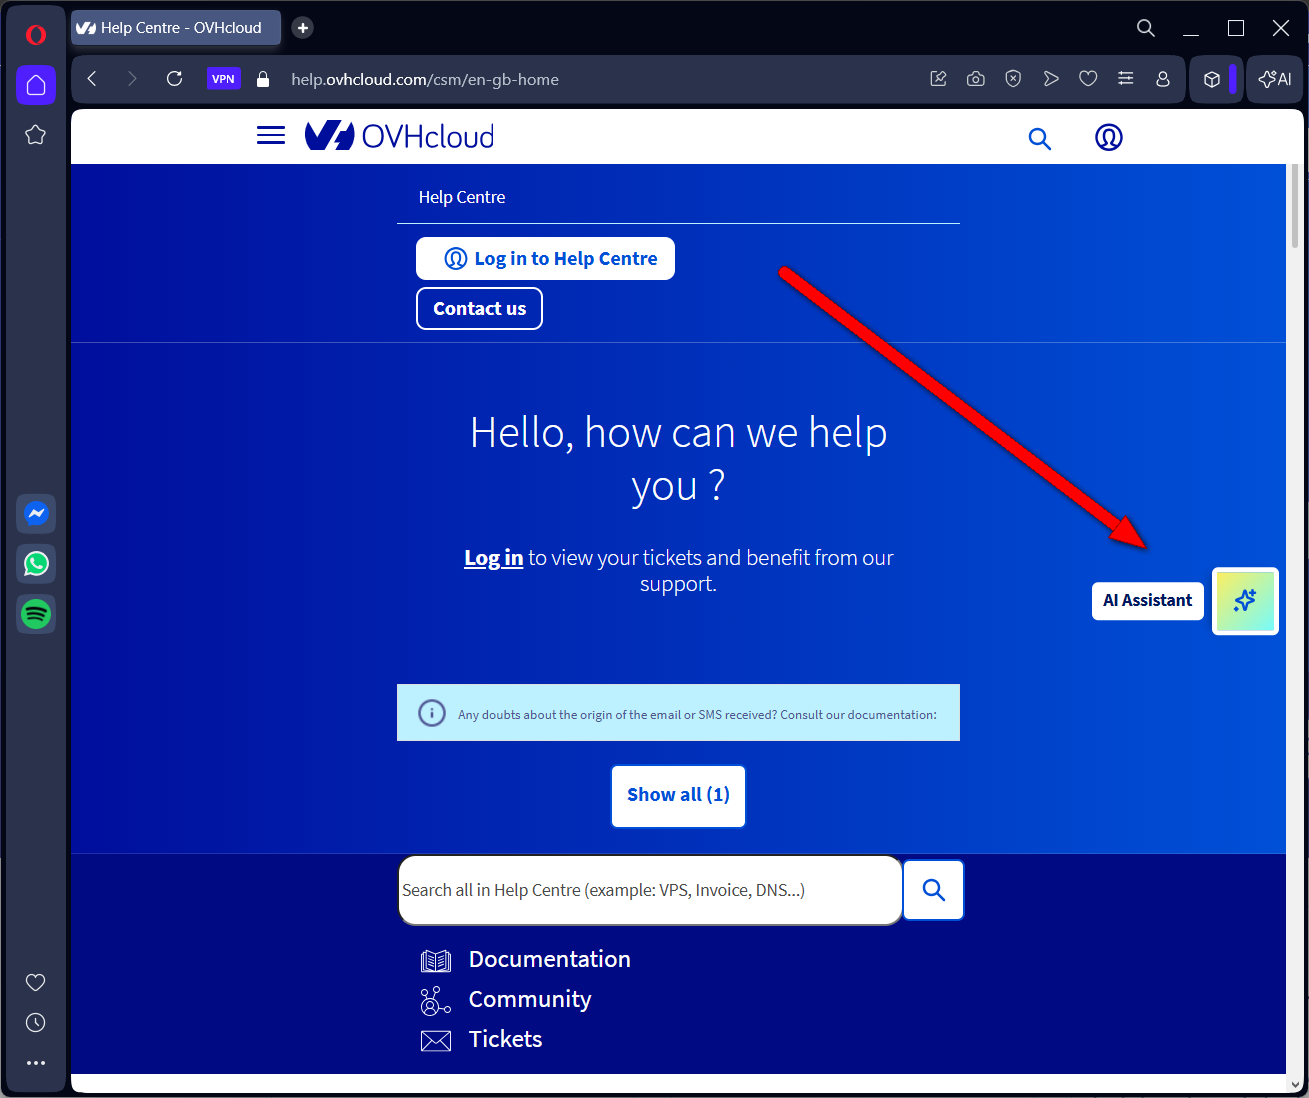The width and height of the screenshot is (1309, 1098).
Task: Select the Help Centre - OVHcloud tab
Action: click(177, 28)
